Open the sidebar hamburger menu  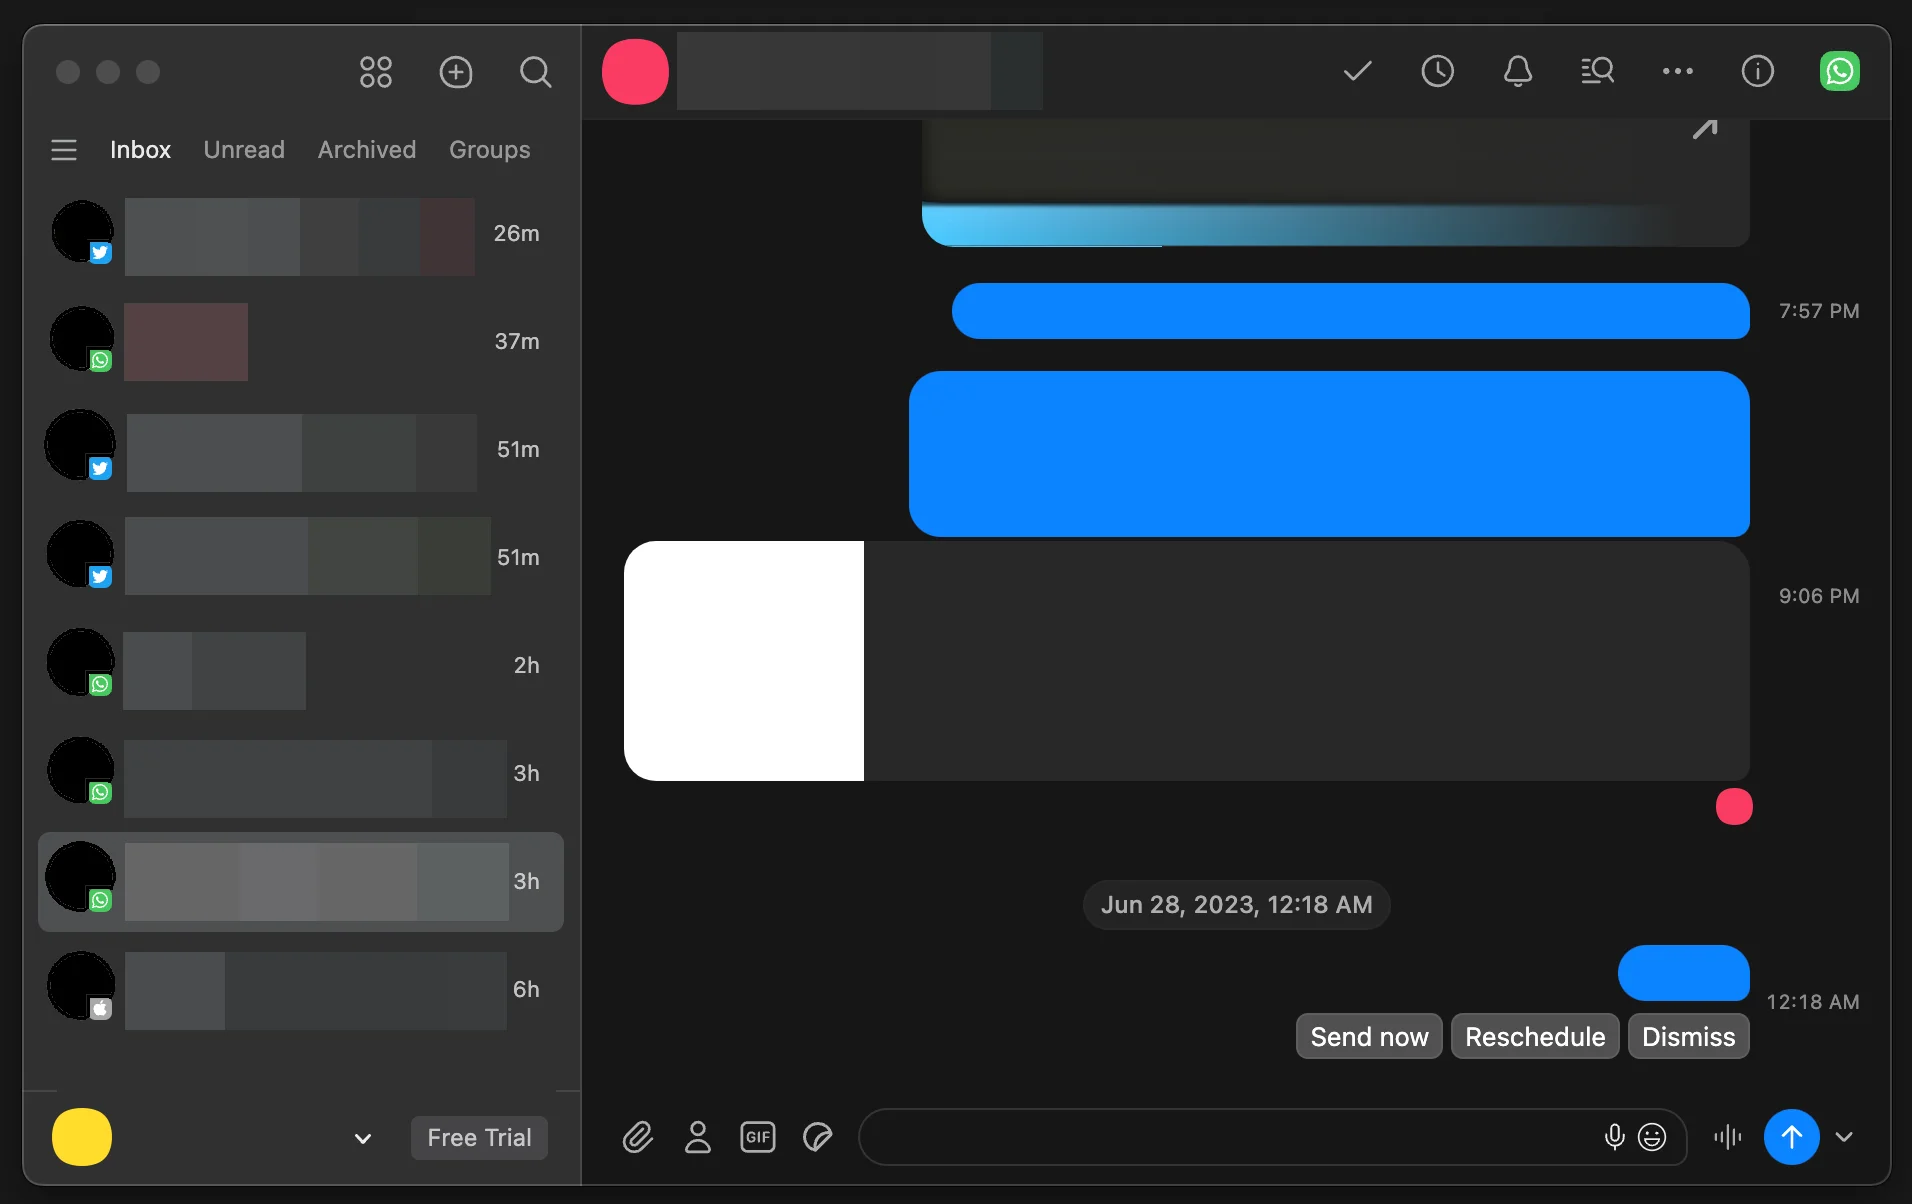click(63, 149)
